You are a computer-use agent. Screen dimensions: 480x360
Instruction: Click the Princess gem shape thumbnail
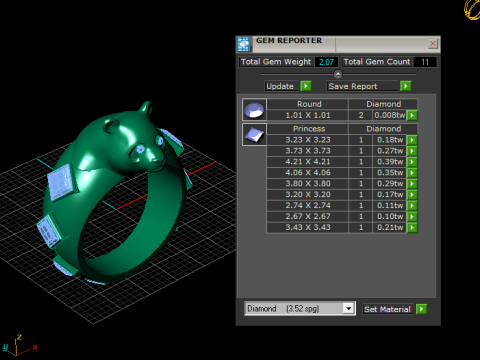pos(254,134)
